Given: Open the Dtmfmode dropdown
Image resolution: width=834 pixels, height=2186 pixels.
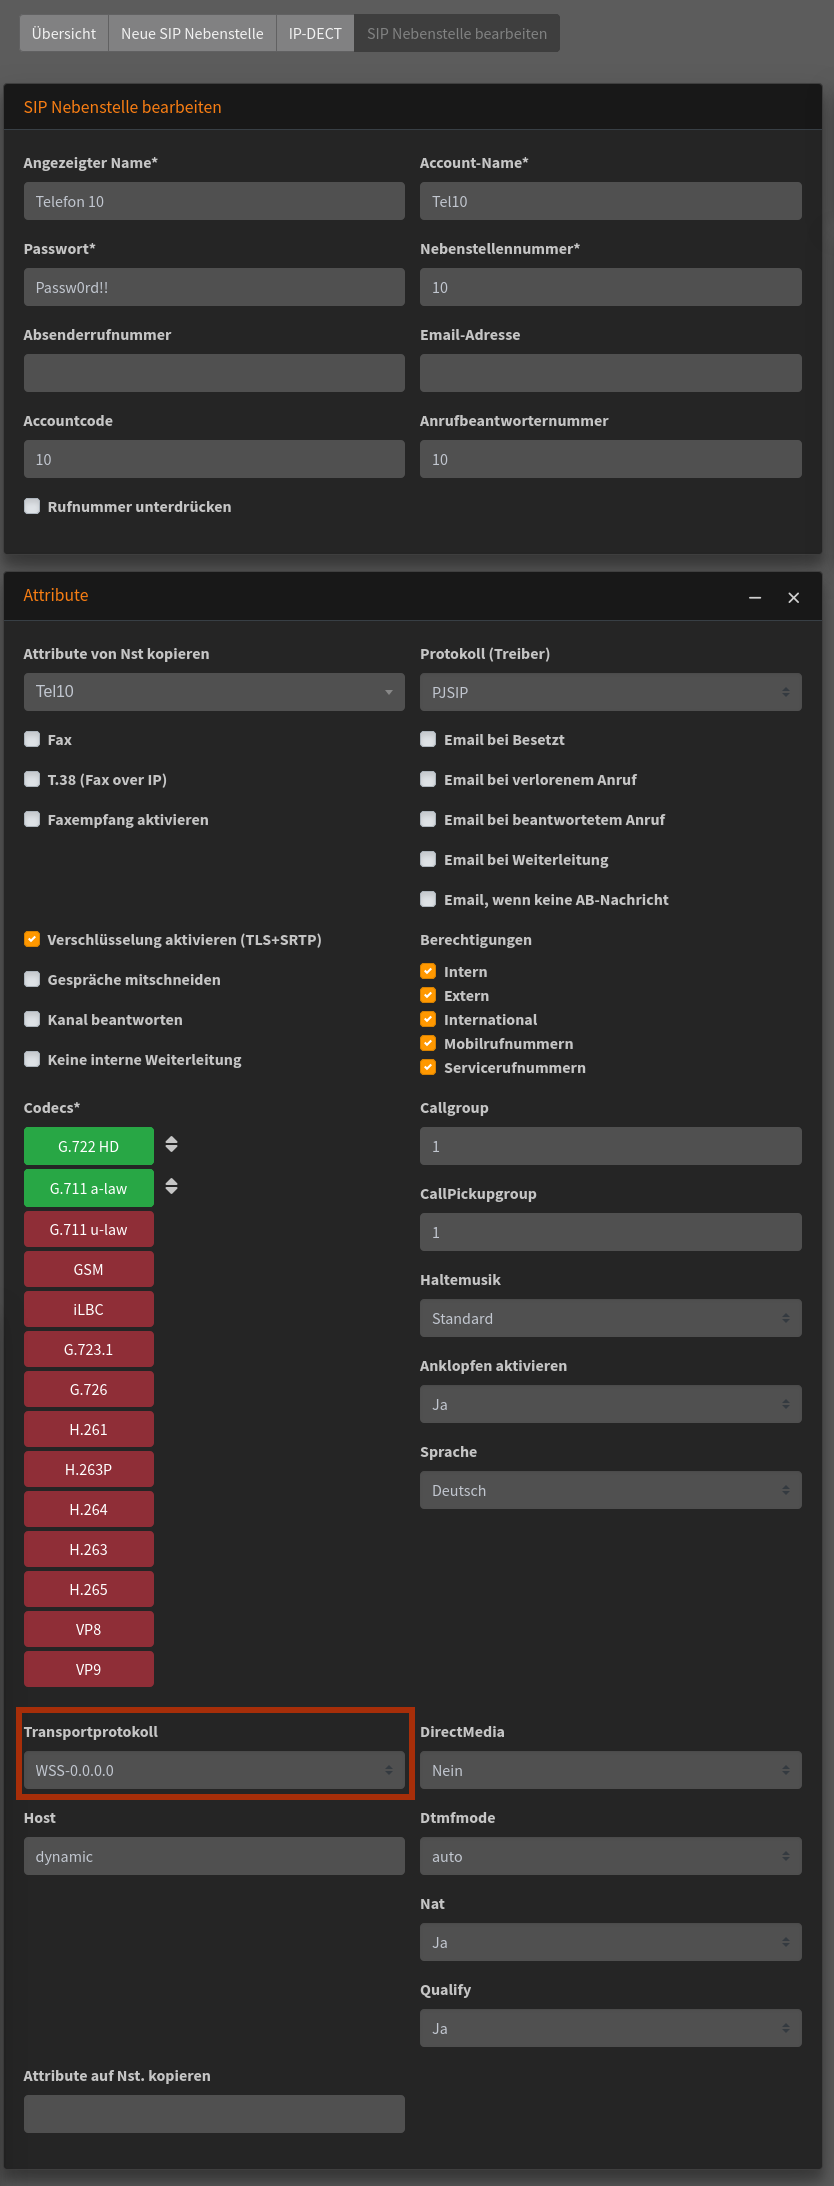Looking at the screenshot, I should click(x=611, y=1856).
